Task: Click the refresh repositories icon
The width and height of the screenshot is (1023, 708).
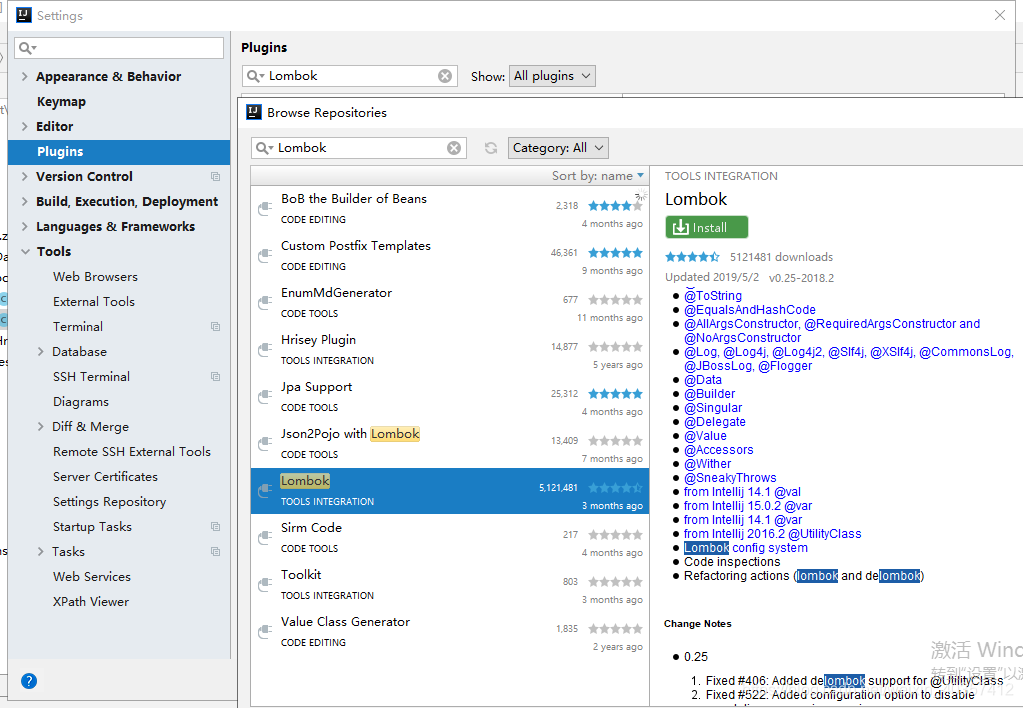Action: tap(491, 148)
